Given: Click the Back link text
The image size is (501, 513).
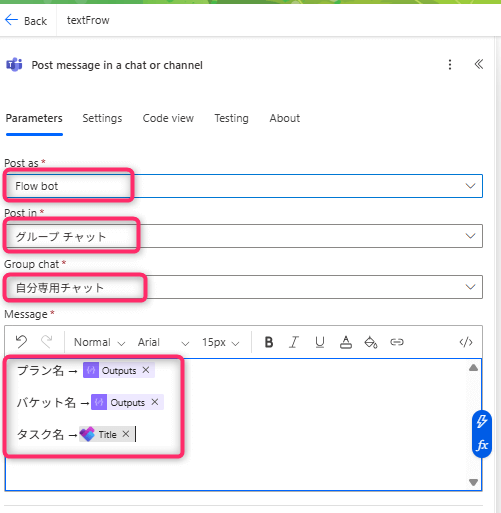Looking at the screenshot, I should tap(35, 21).
